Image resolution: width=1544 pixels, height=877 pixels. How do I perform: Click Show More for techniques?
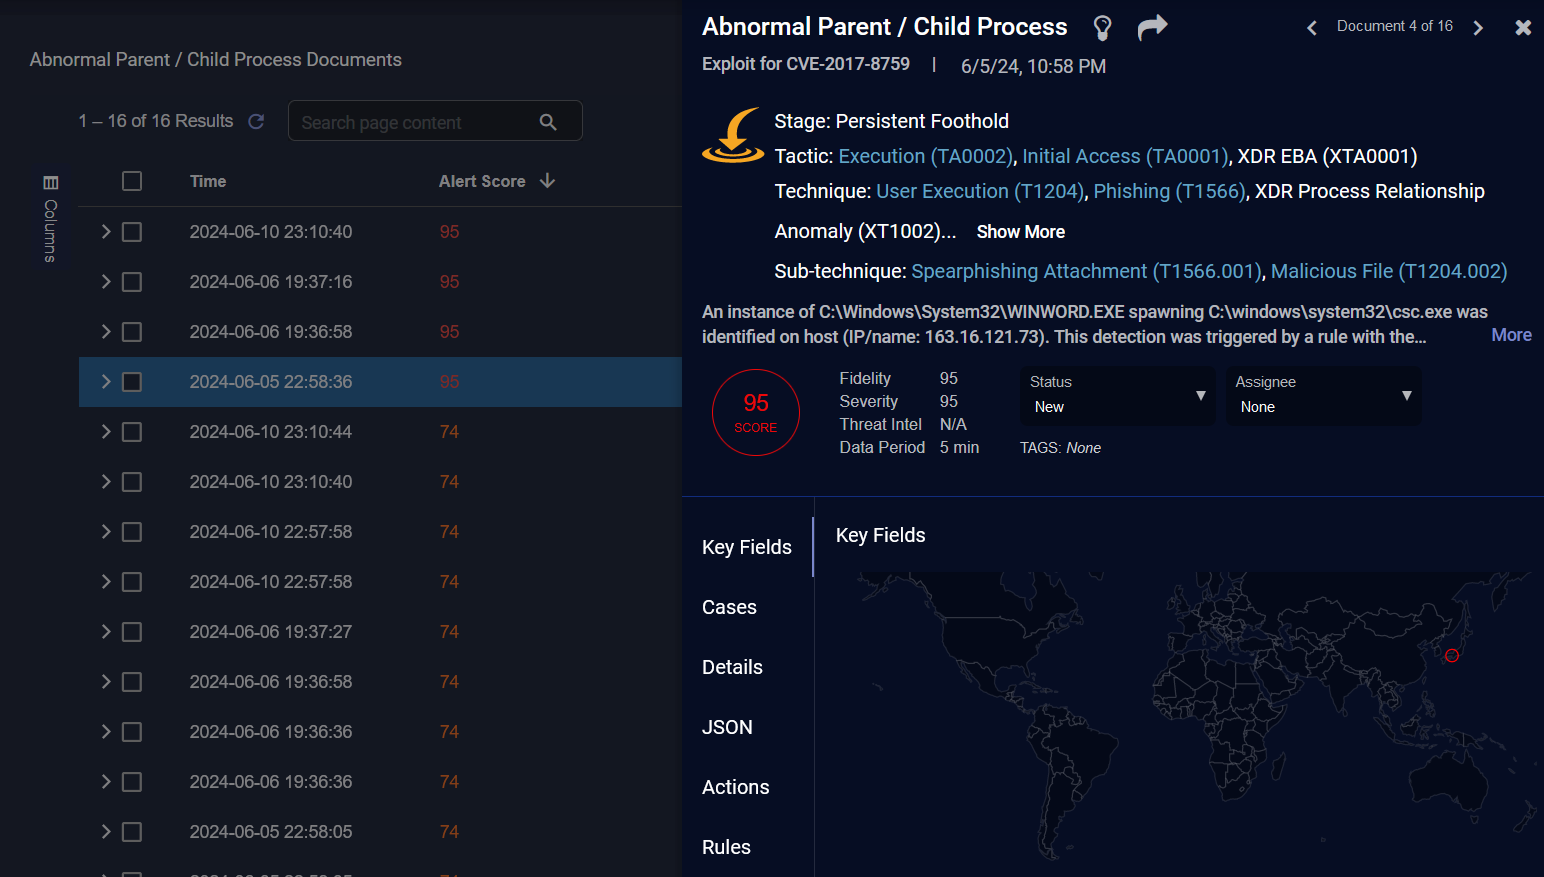[1020, 232]
